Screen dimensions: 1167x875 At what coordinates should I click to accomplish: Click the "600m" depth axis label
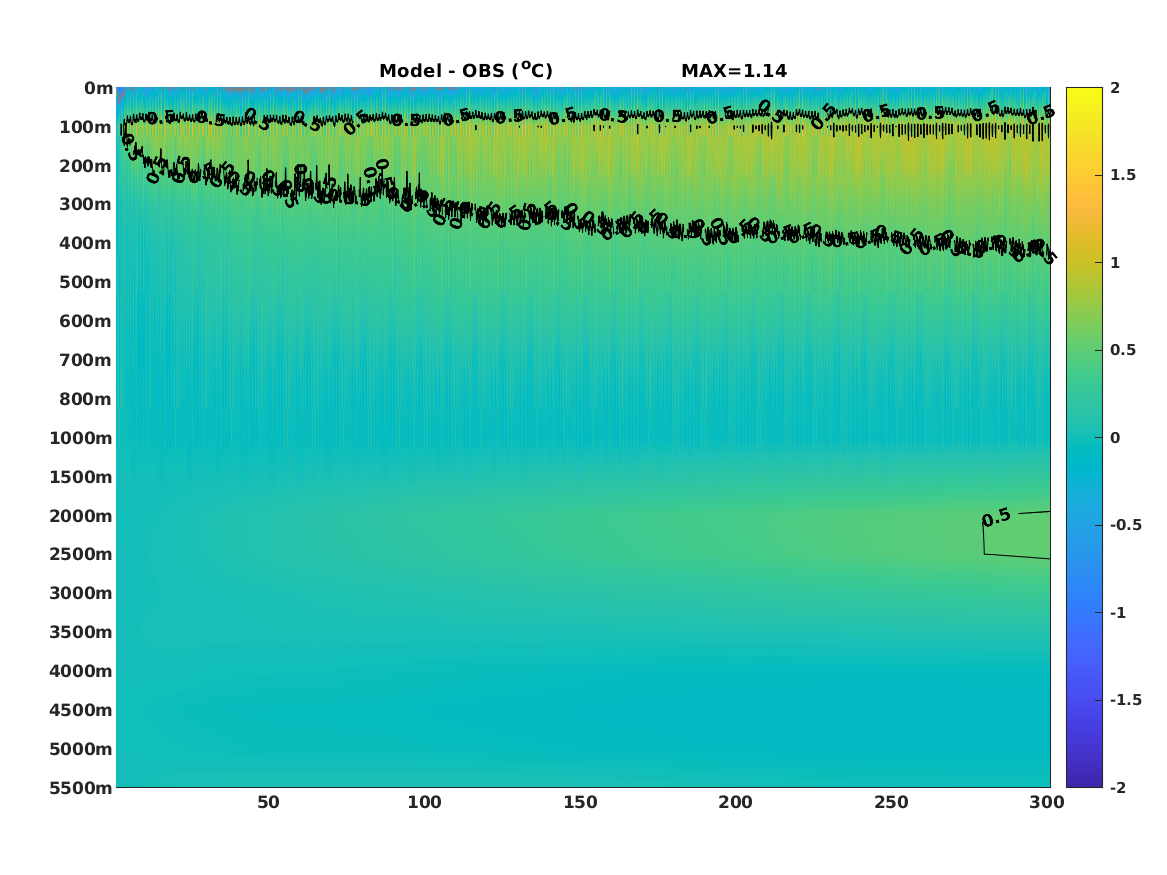(85, 321)
